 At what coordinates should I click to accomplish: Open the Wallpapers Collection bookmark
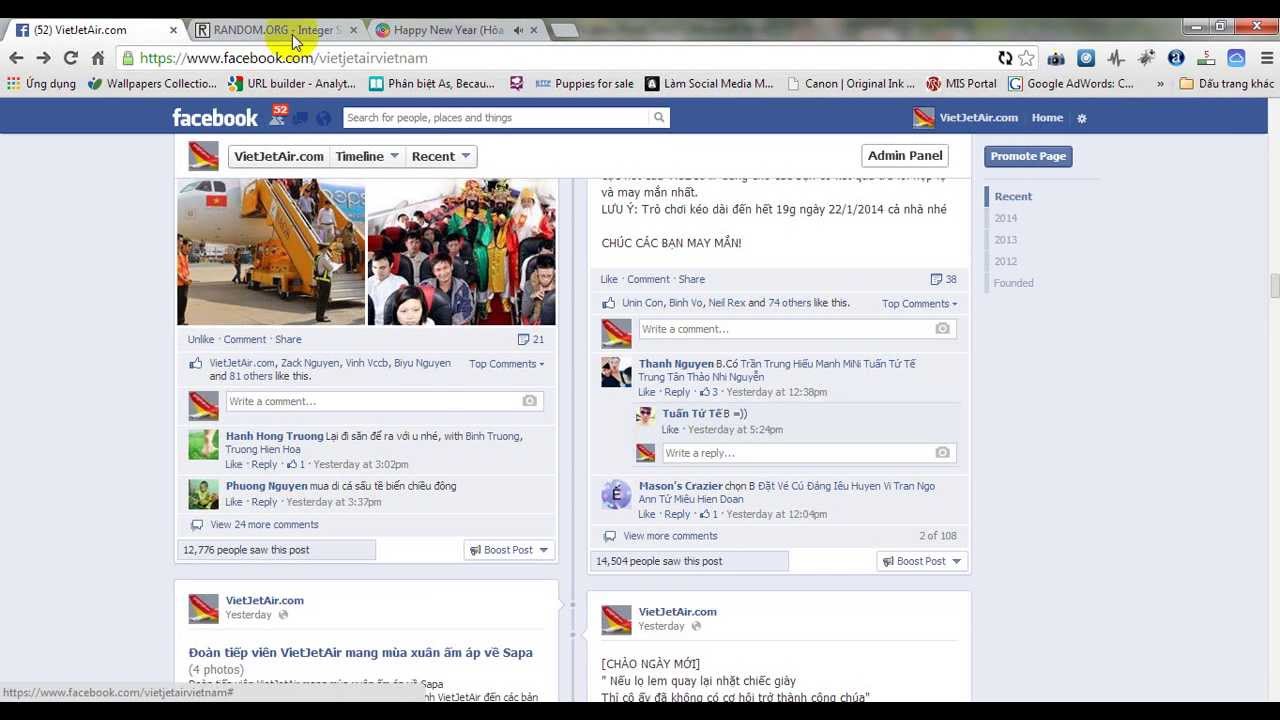152,84
